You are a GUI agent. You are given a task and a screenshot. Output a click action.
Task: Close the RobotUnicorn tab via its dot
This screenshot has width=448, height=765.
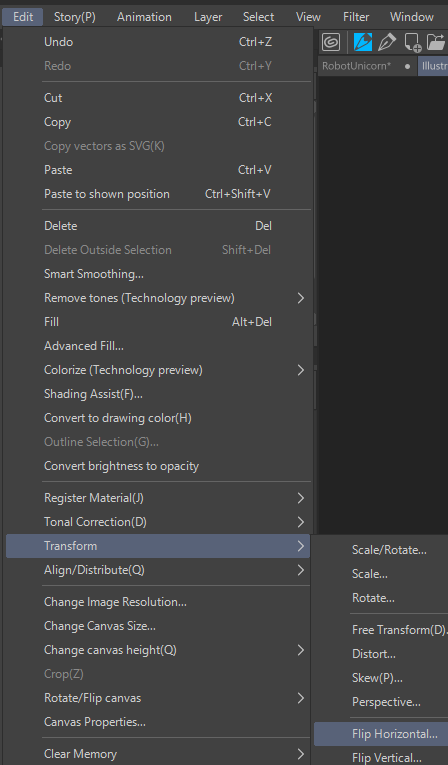[407, 66]
